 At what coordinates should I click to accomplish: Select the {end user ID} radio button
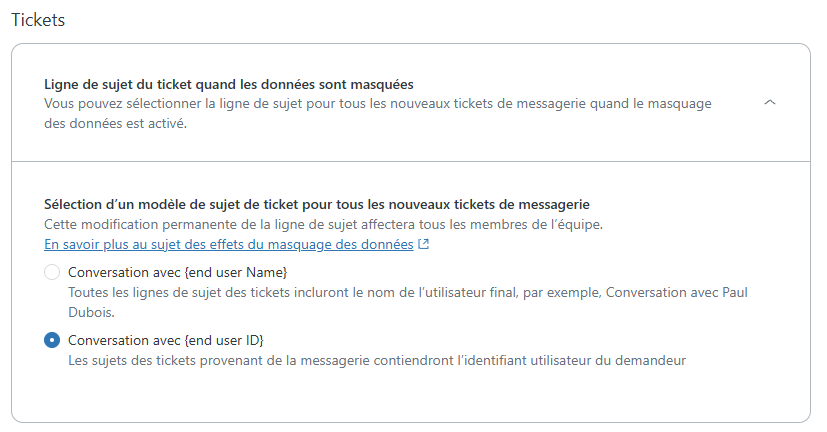[52, 340]
